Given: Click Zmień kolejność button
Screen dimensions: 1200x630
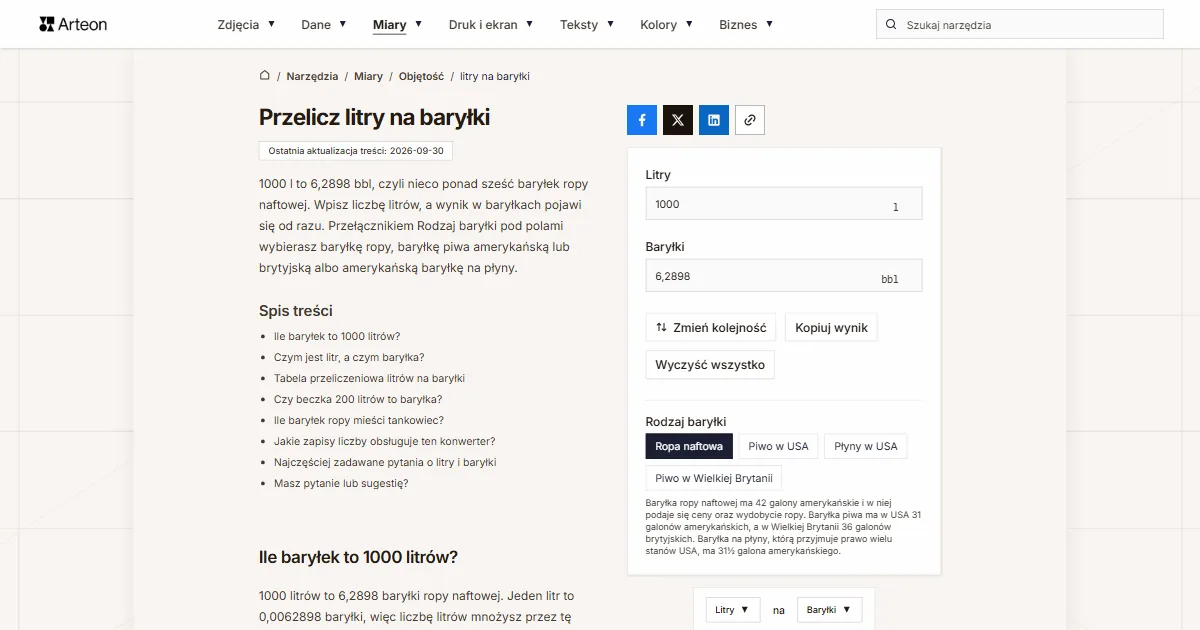Looking at the screenshot, I should 711,327.
